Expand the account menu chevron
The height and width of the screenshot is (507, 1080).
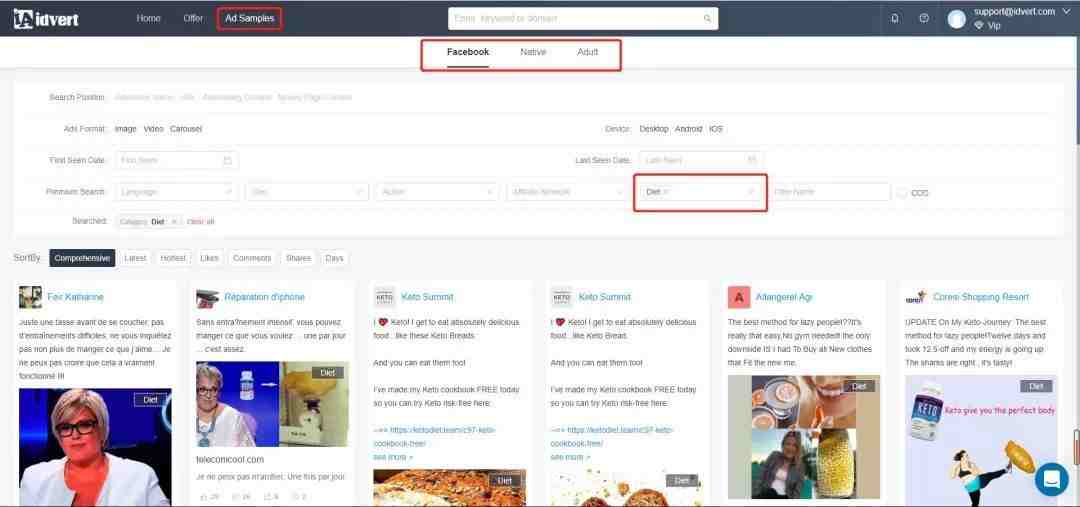1067,12
